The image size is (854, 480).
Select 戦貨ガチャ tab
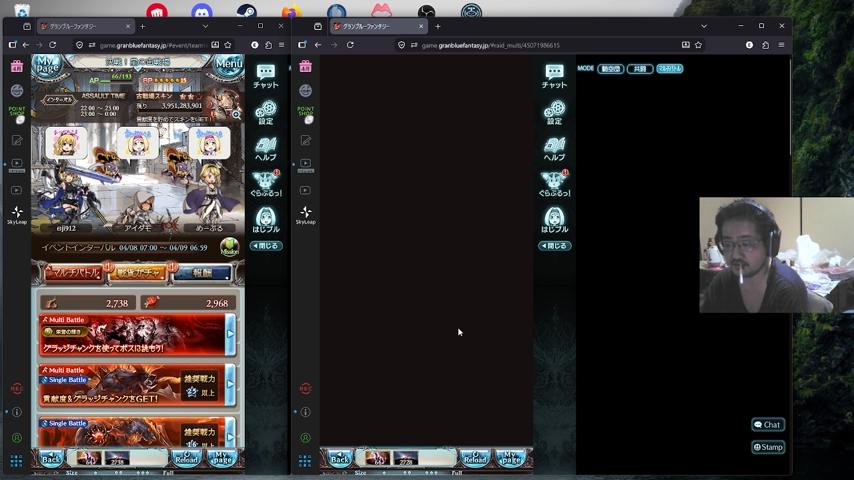138,272
